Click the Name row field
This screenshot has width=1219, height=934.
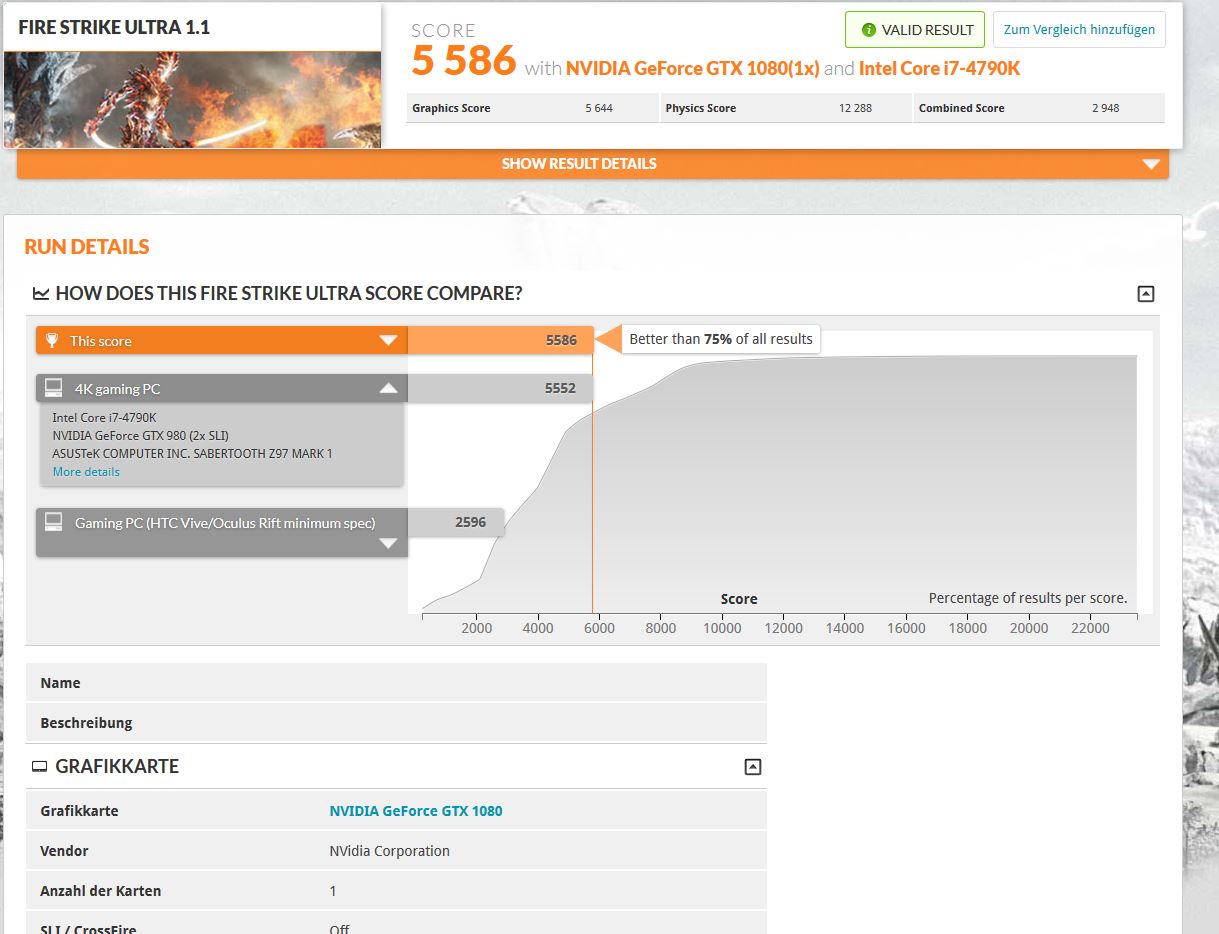(396, 683)
